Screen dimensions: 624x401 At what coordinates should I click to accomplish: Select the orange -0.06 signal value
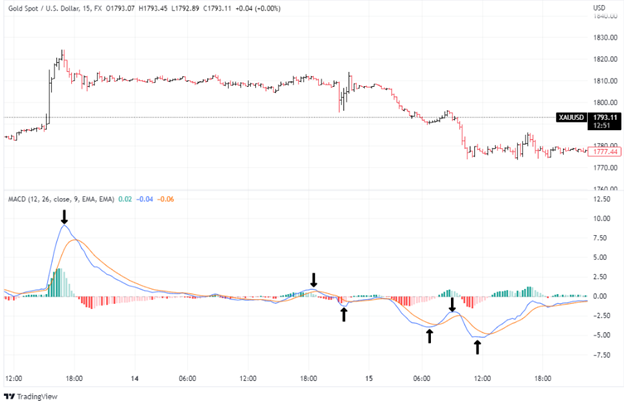[166, 199]
